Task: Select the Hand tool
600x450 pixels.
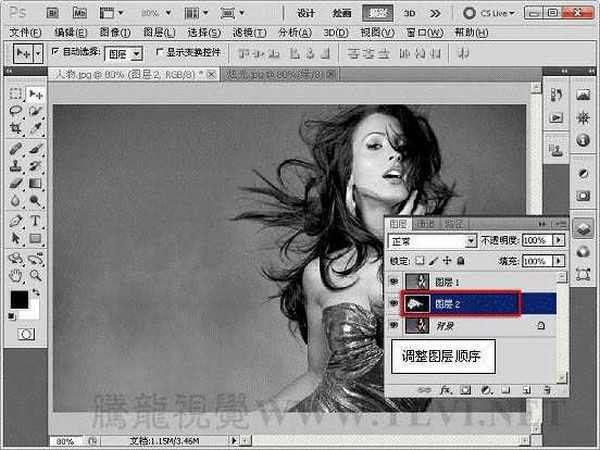Action: coord(16,274)
